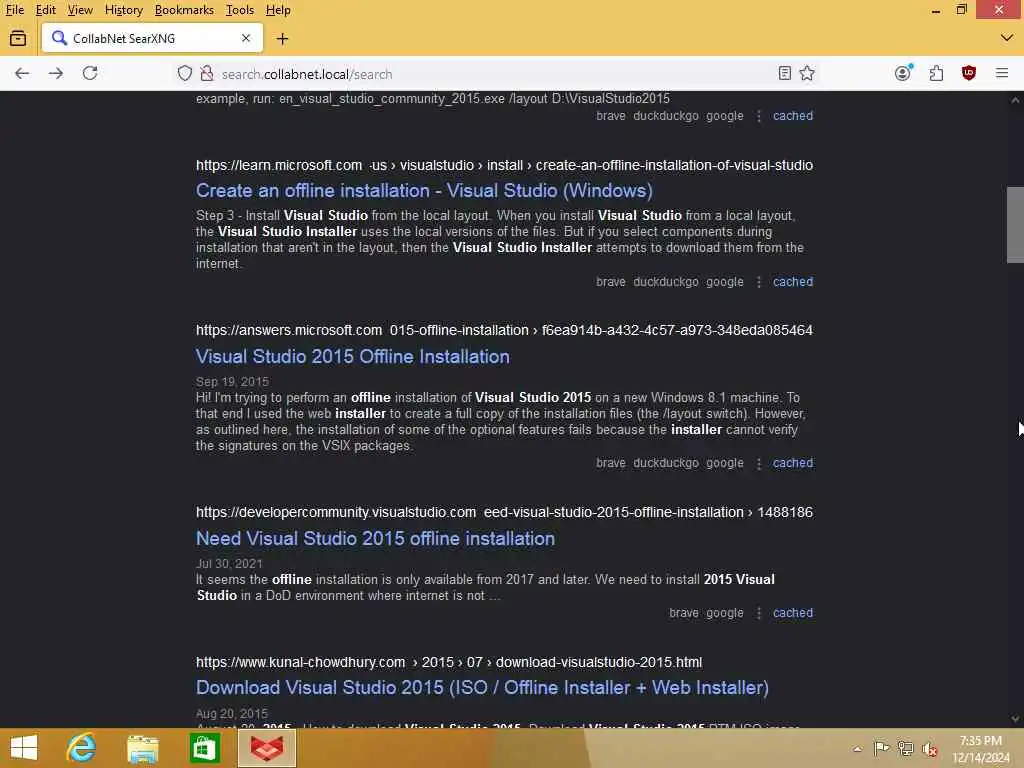The image size is (1024, 768).
Task: Click the 'Jul 30, 2021' date text
Action: point(229,564)
